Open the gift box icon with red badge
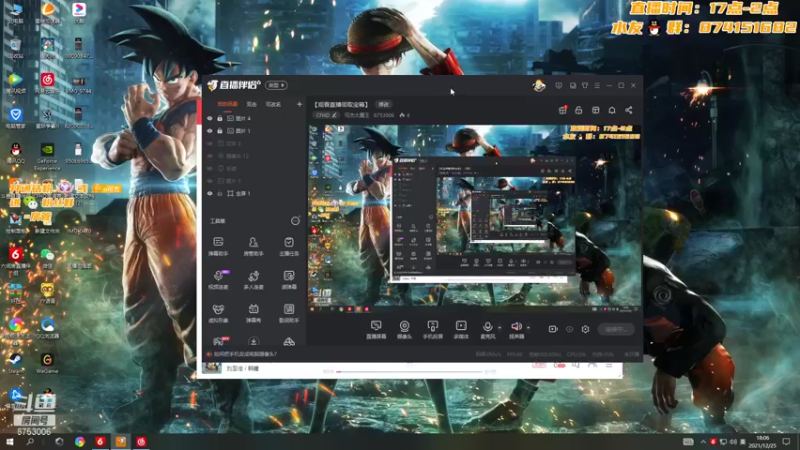This screenshot has height=450, width=800. click(x=562, y=110)
